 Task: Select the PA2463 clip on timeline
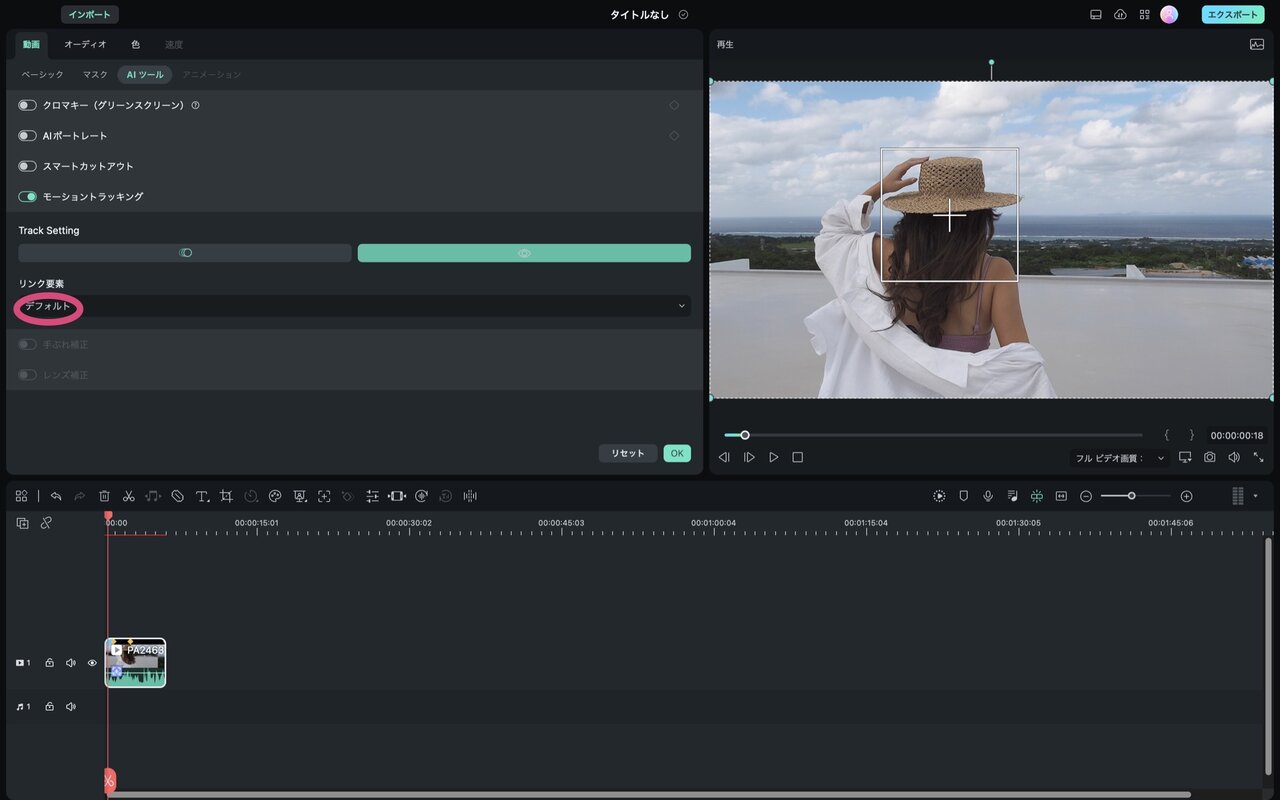(135, 663)
